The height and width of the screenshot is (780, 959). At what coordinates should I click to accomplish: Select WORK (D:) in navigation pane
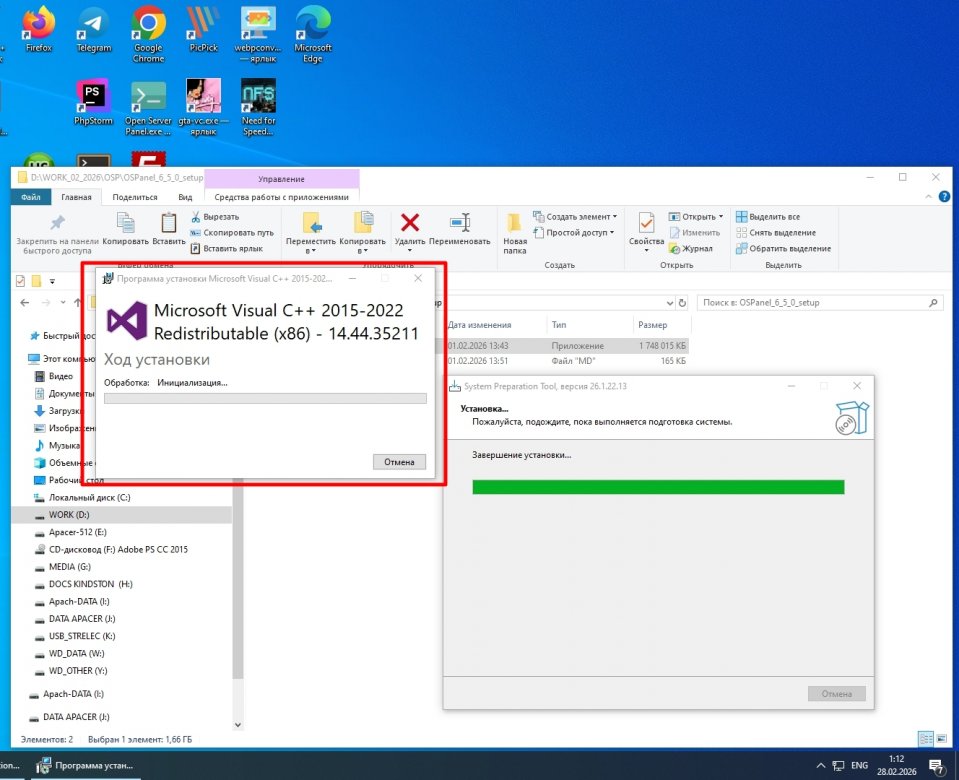coord(122,514)
